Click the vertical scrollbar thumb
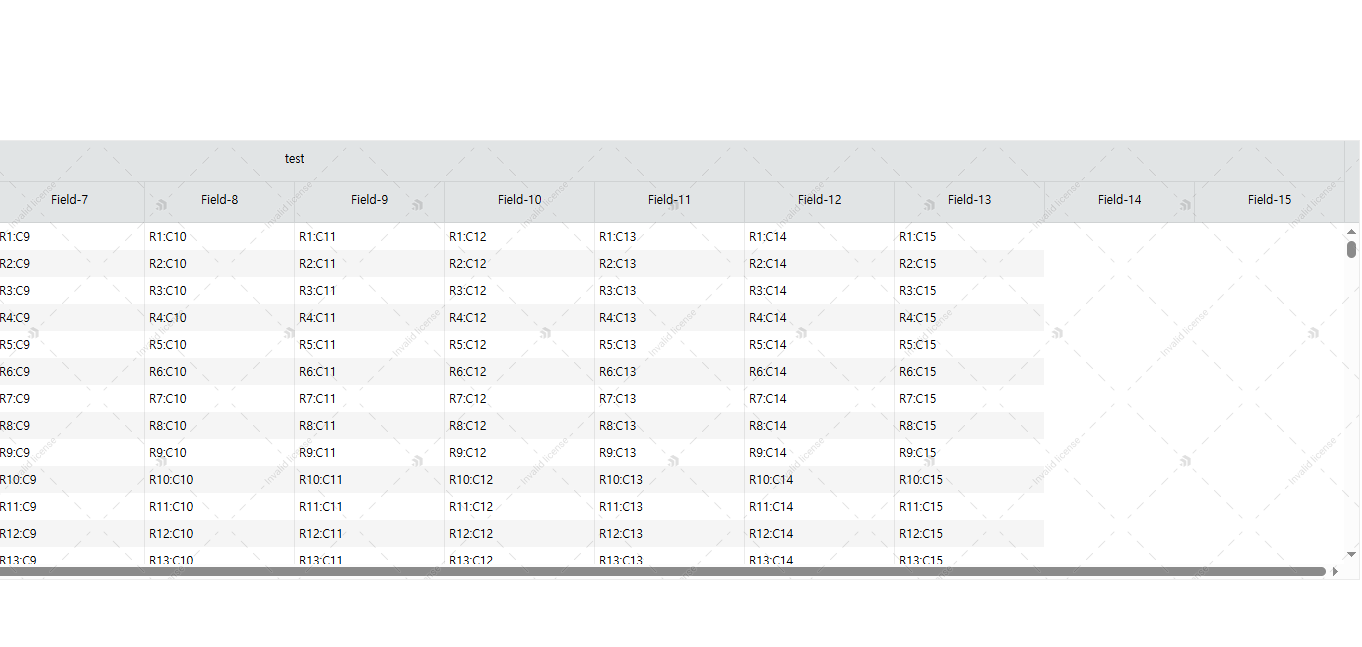 (1351, 249)
